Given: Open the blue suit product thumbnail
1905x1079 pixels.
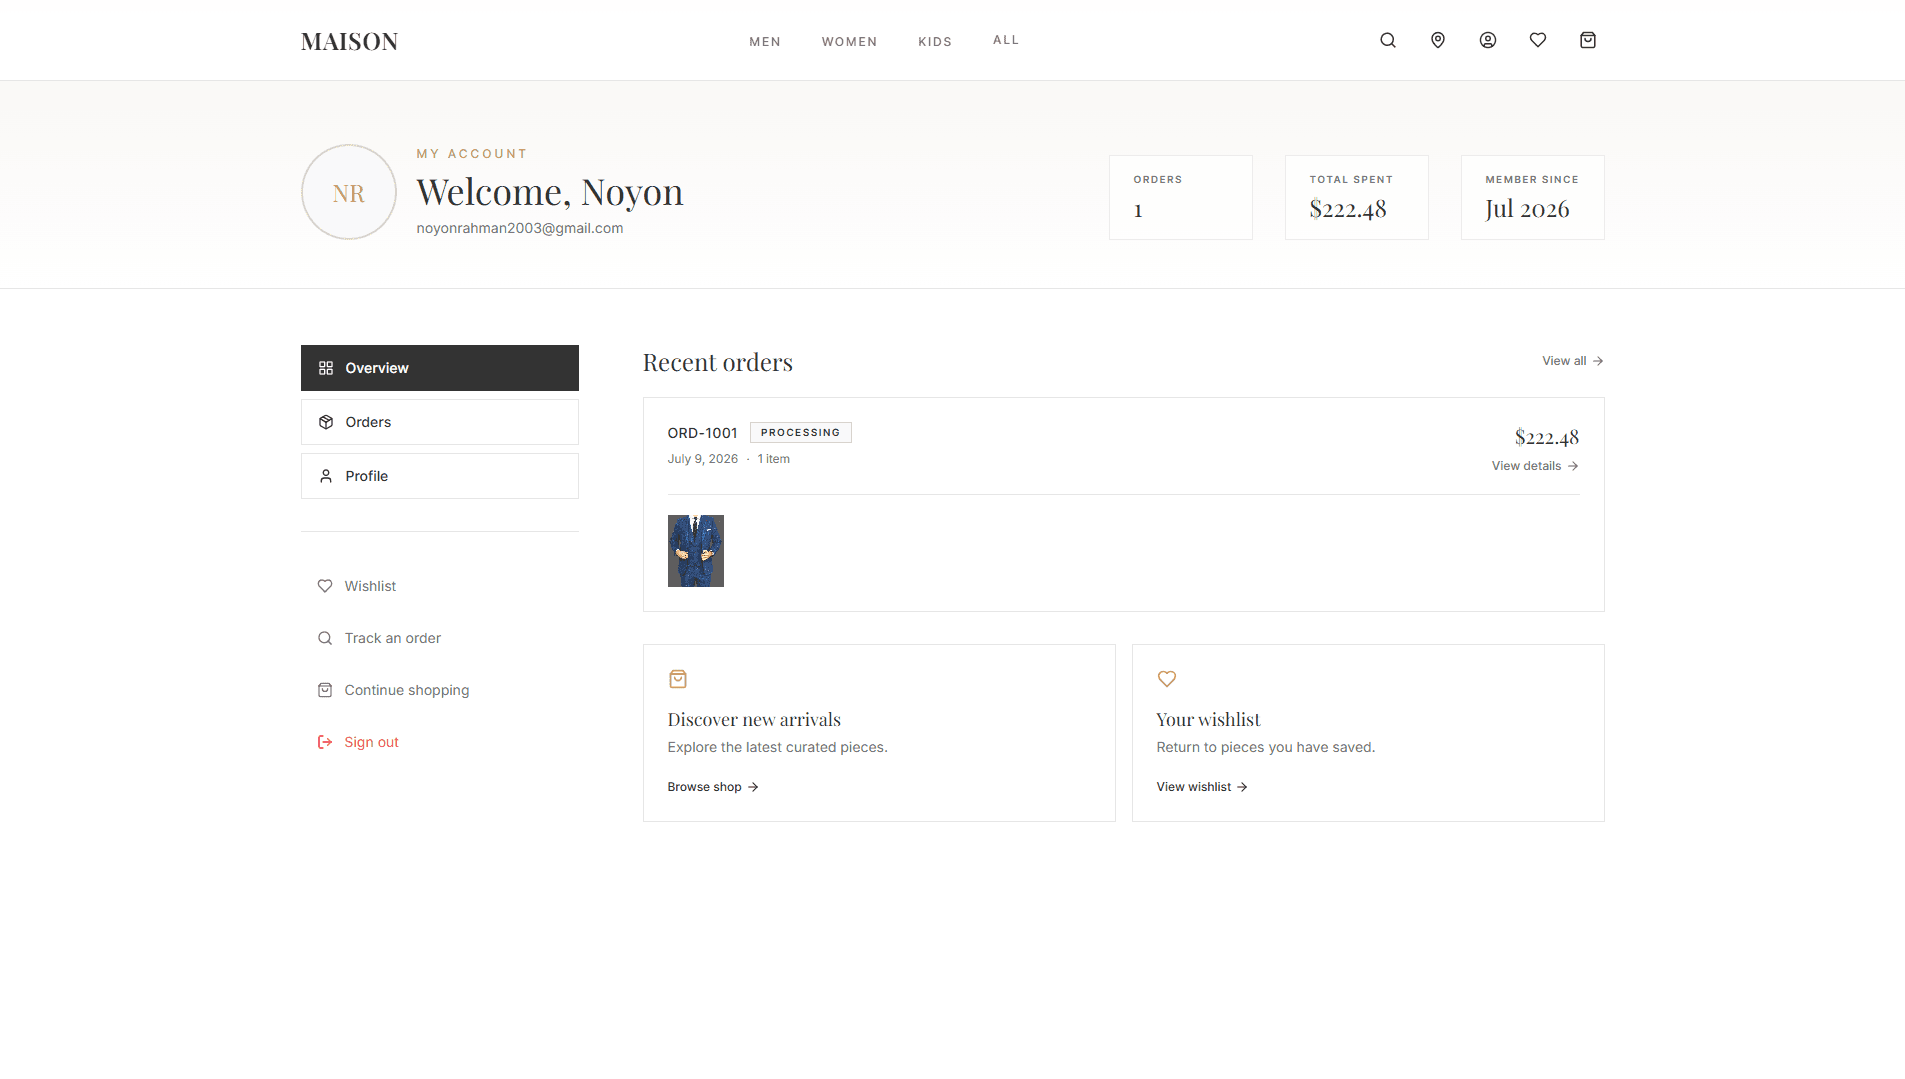Looking at the screenshot, I should pyautogui.click(x=696, y=551).
